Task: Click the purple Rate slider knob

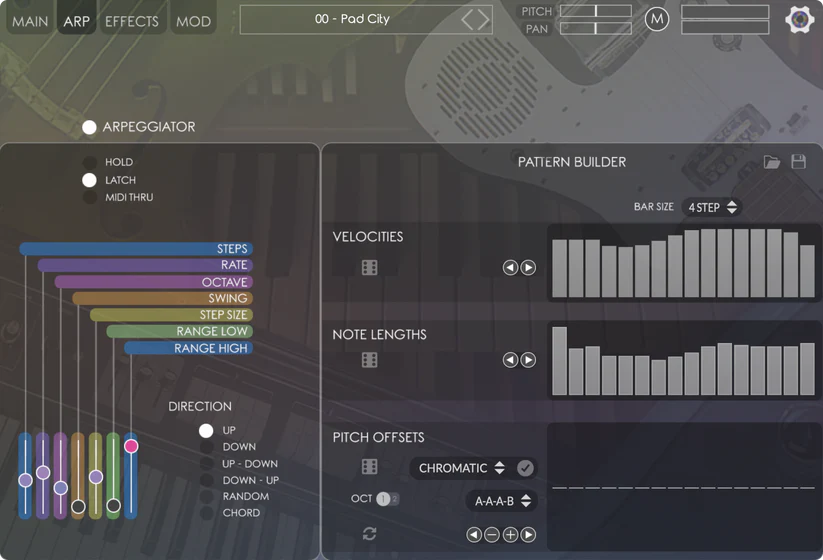Action: 43,472
